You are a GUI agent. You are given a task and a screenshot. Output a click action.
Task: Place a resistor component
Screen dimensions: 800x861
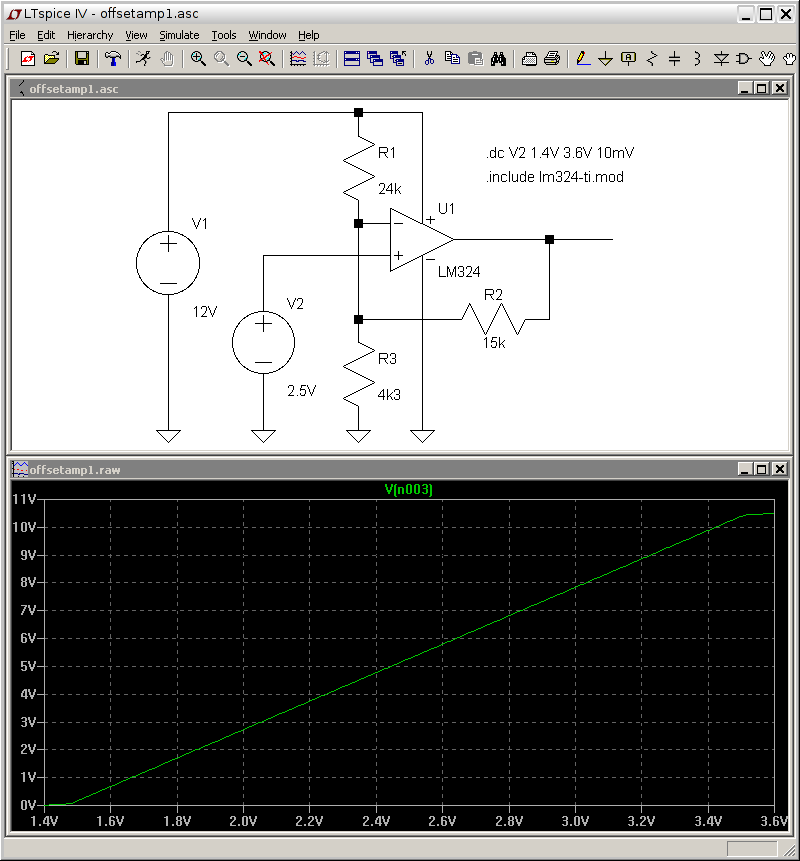pos(652,58)
